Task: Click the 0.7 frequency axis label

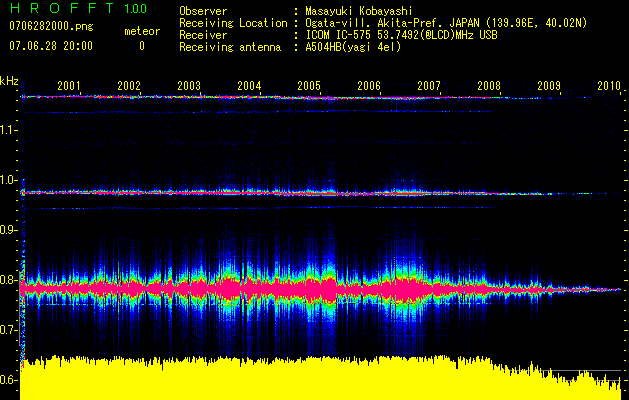Action: tap(9, 330)
